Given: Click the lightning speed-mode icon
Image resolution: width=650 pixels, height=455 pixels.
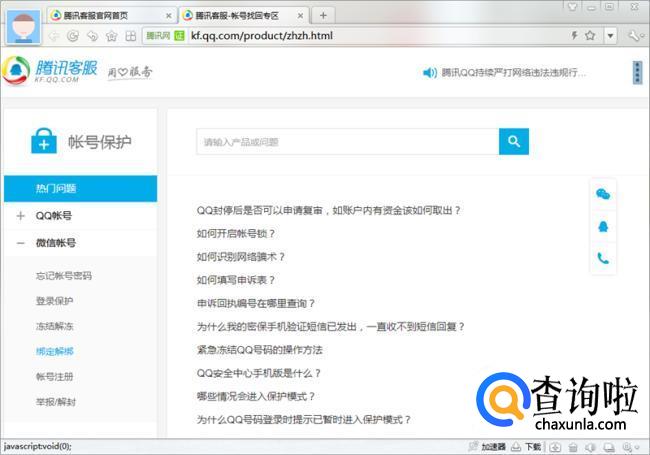Looking at the screenshot, I should coord(575,35).
